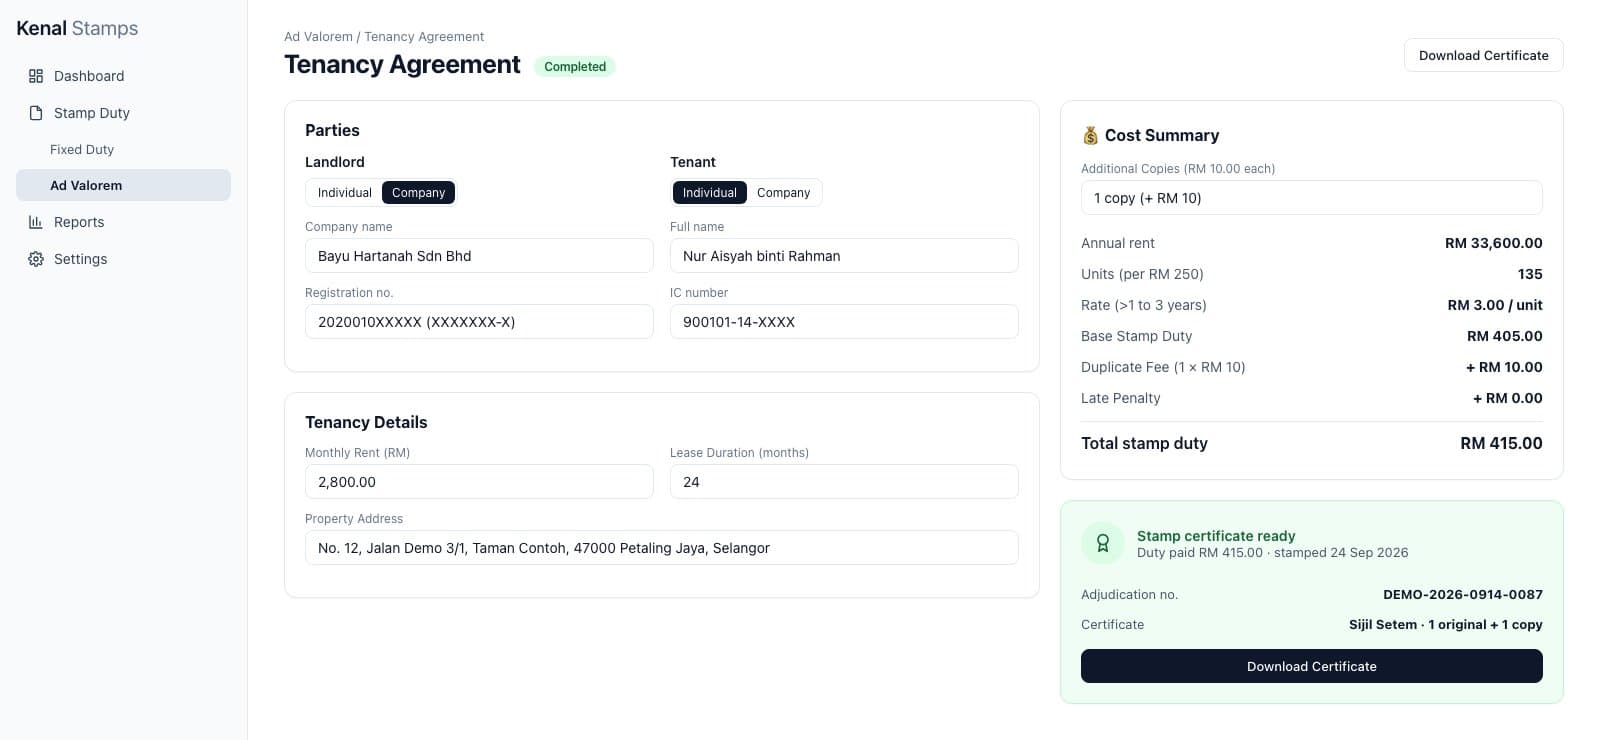Click the Settings gear icon
This screenshot has height=740, width=1600.
coord(36,259)
